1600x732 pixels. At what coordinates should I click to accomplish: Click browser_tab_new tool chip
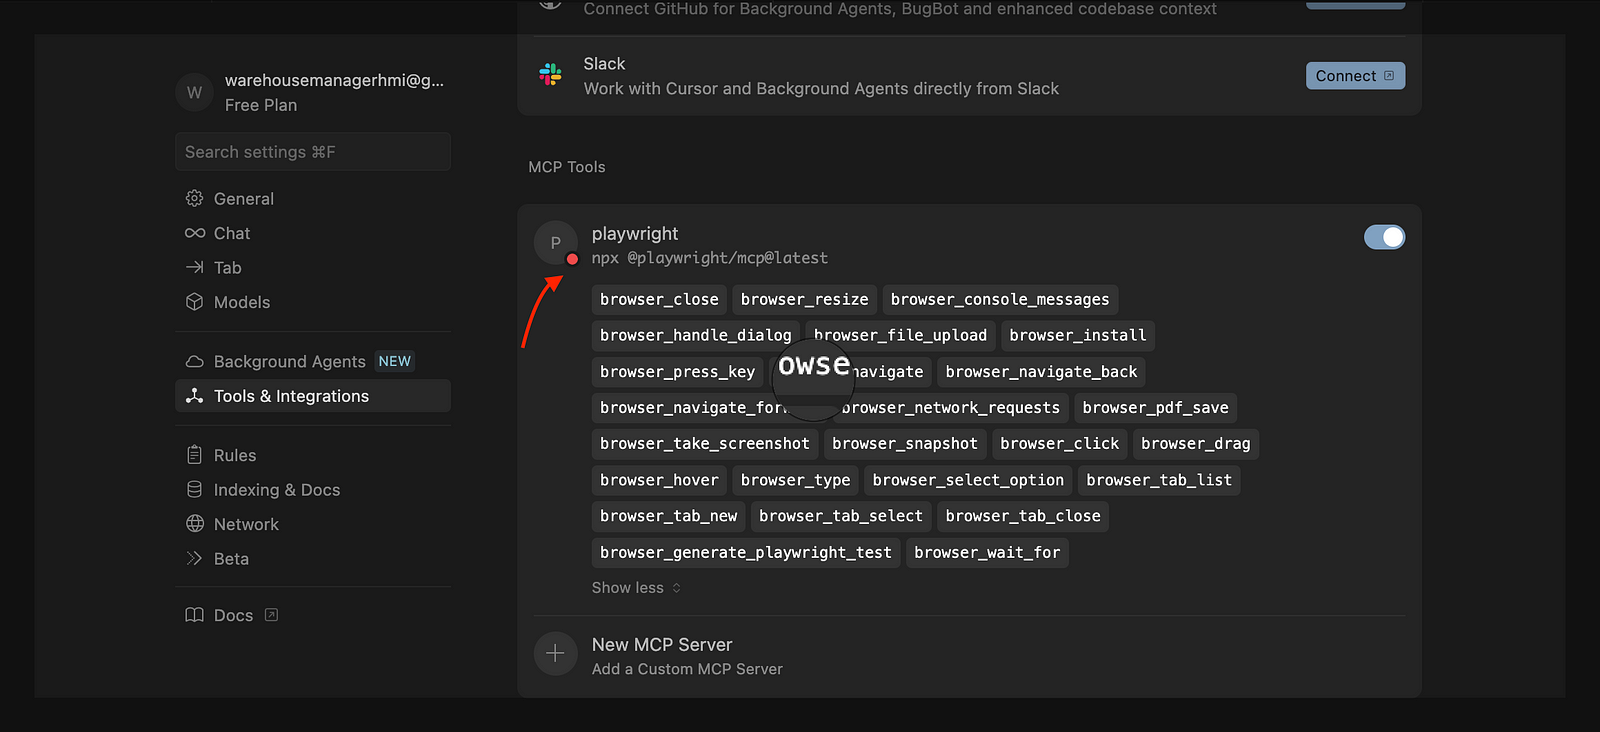point(668,516)
